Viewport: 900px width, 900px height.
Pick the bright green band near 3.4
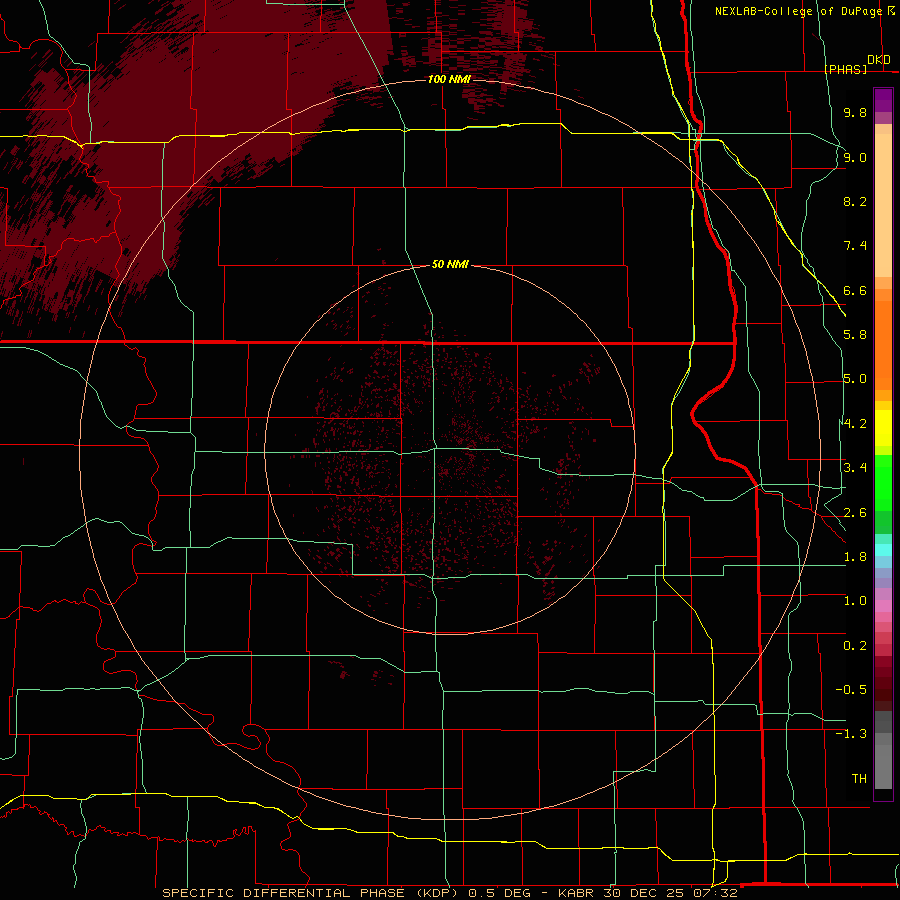pos(883,481)
